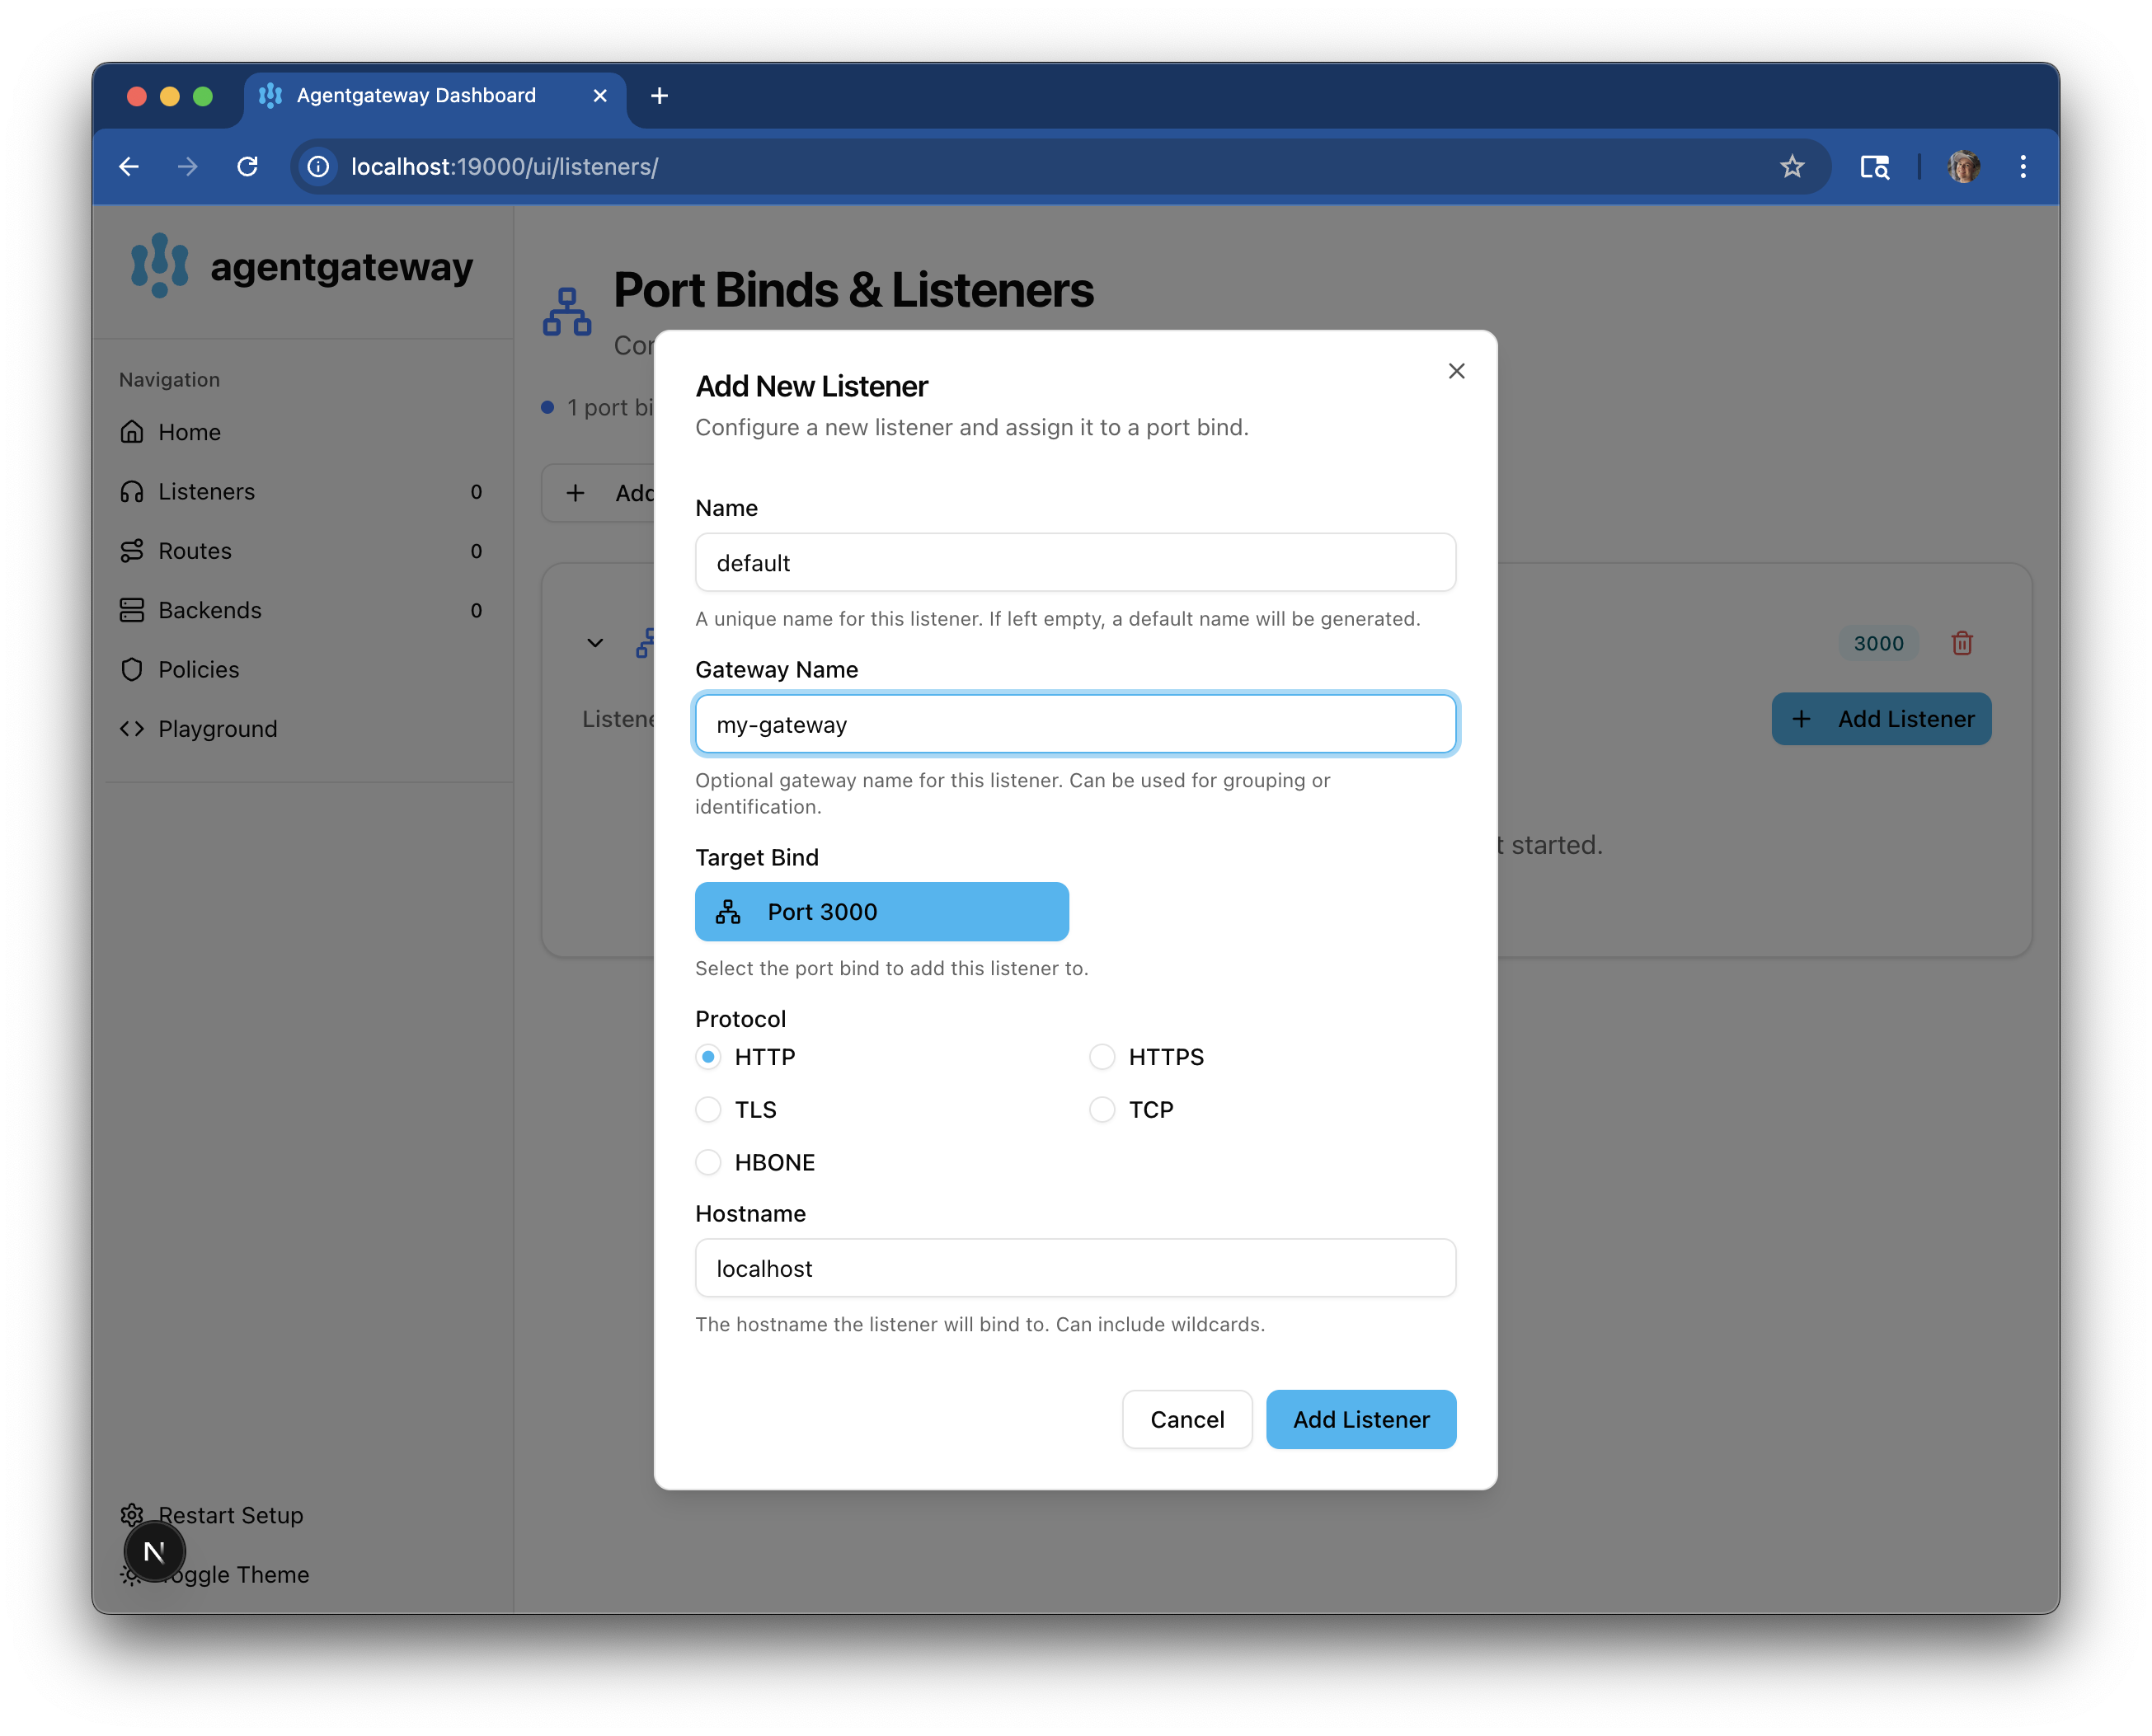The width and height of the screenshot is (2152, 1736).
Task: Open the browser profile avatar
Action: [x=1963, y=167]
